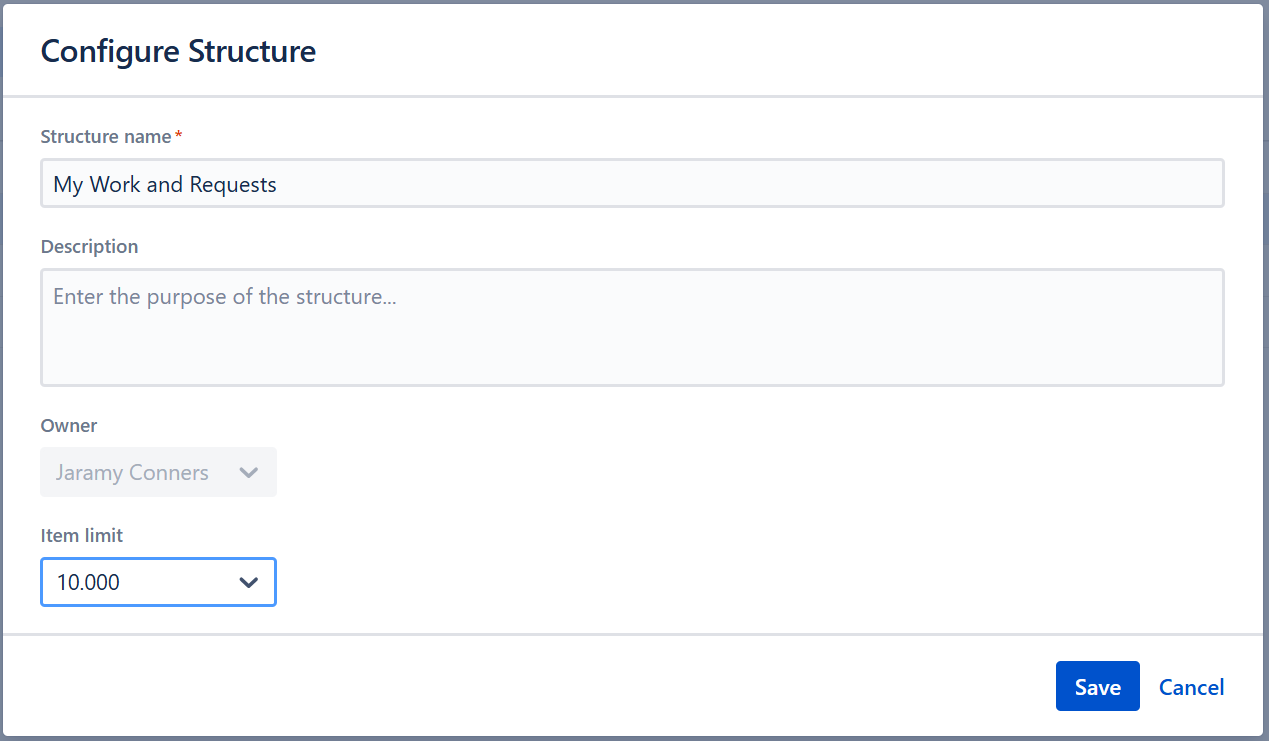Click inside the Structure name input field
The height and width of the screenshot is (741, 1269).
(x=632, y=183)
